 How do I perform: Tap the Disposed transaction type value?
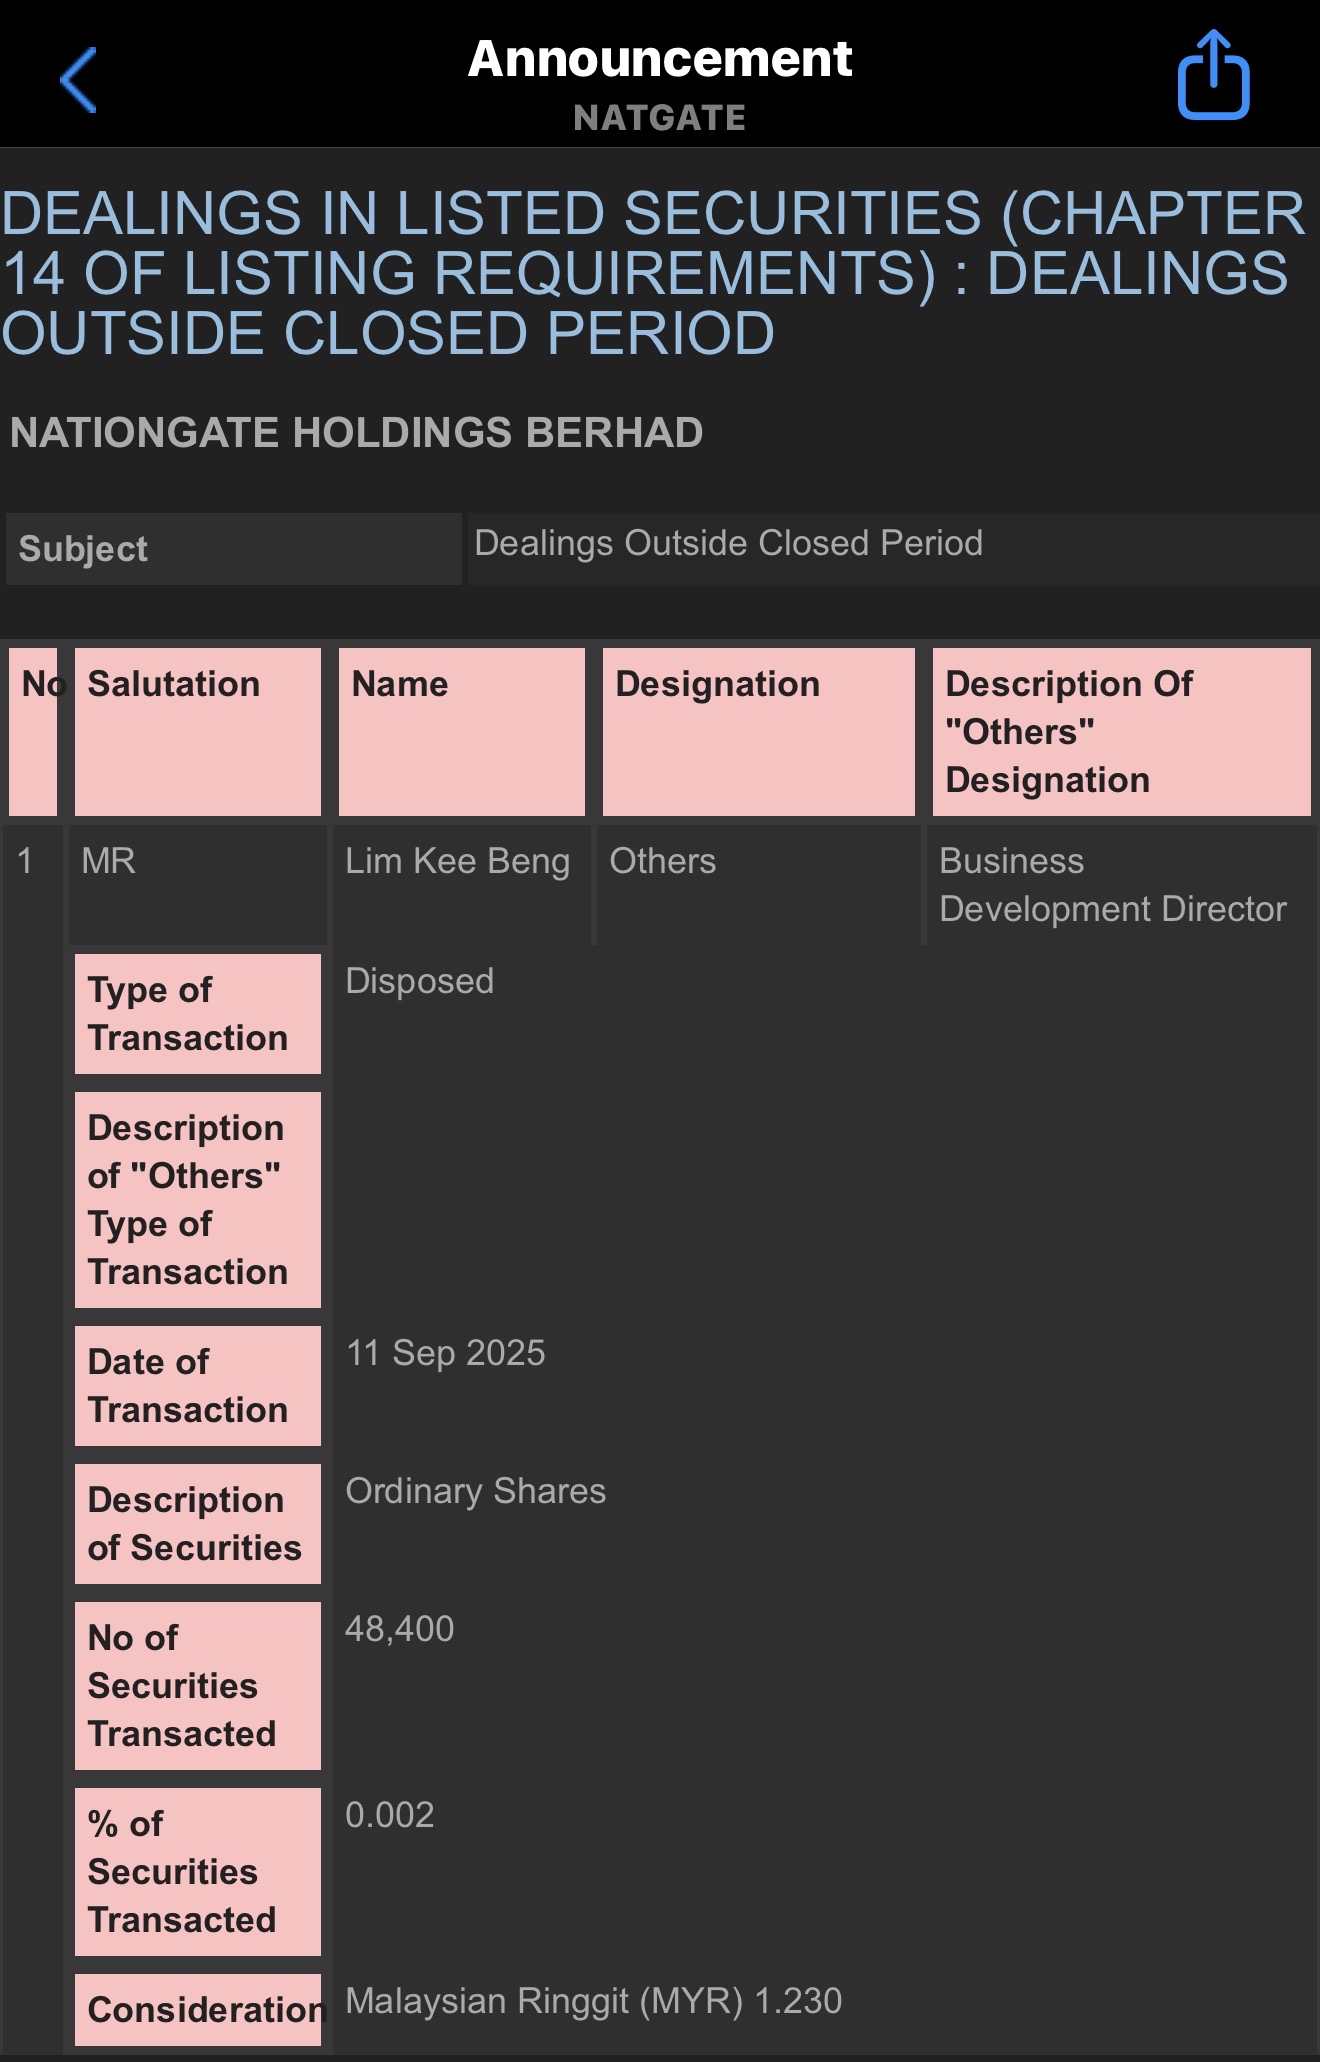point(419,981)
